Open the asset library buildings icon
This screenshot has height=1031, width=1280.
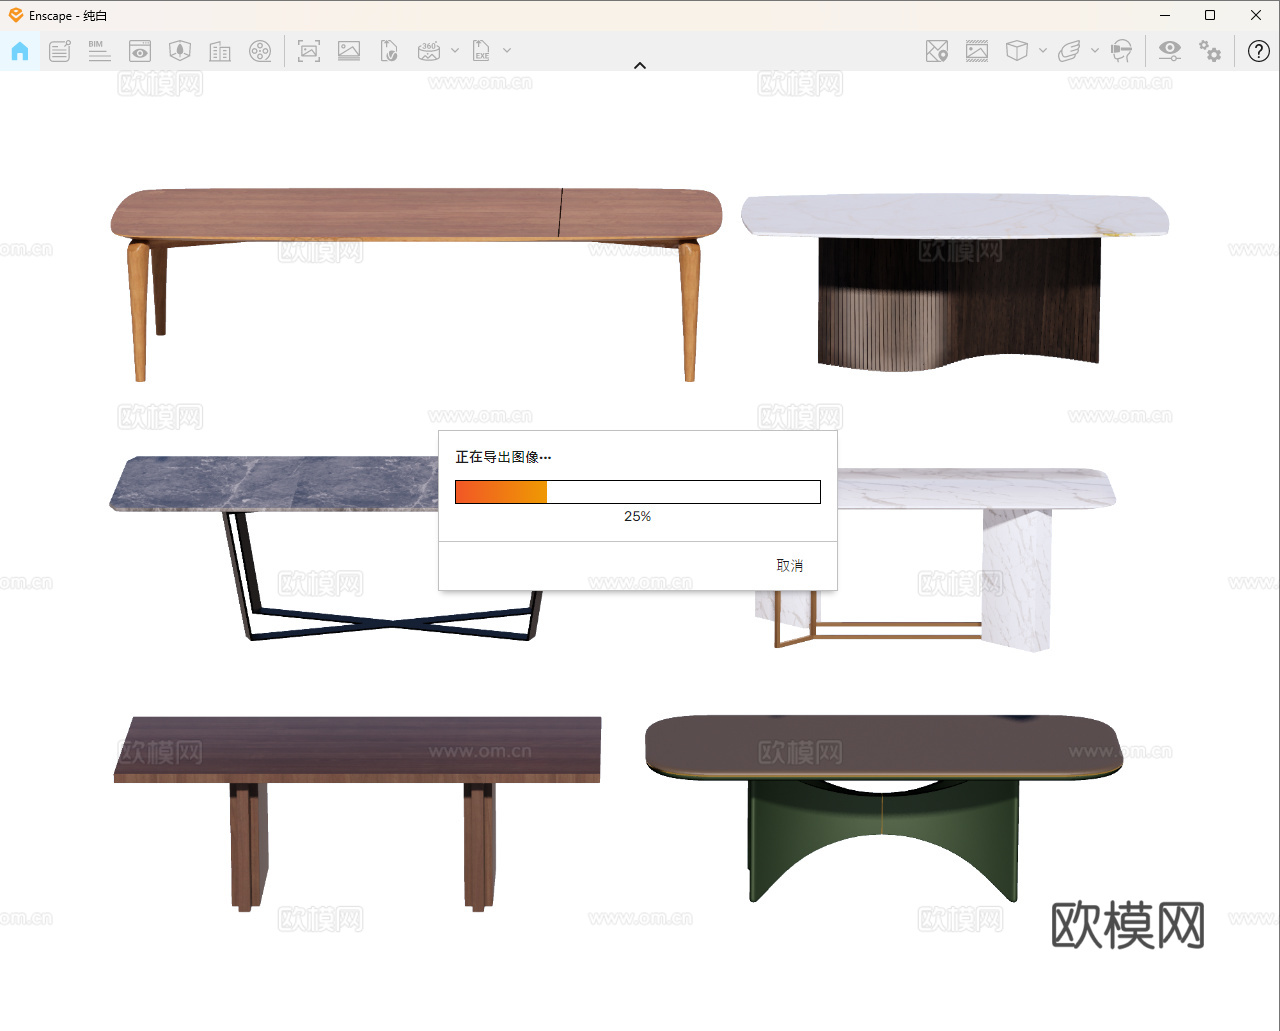[x=220, y=51]
